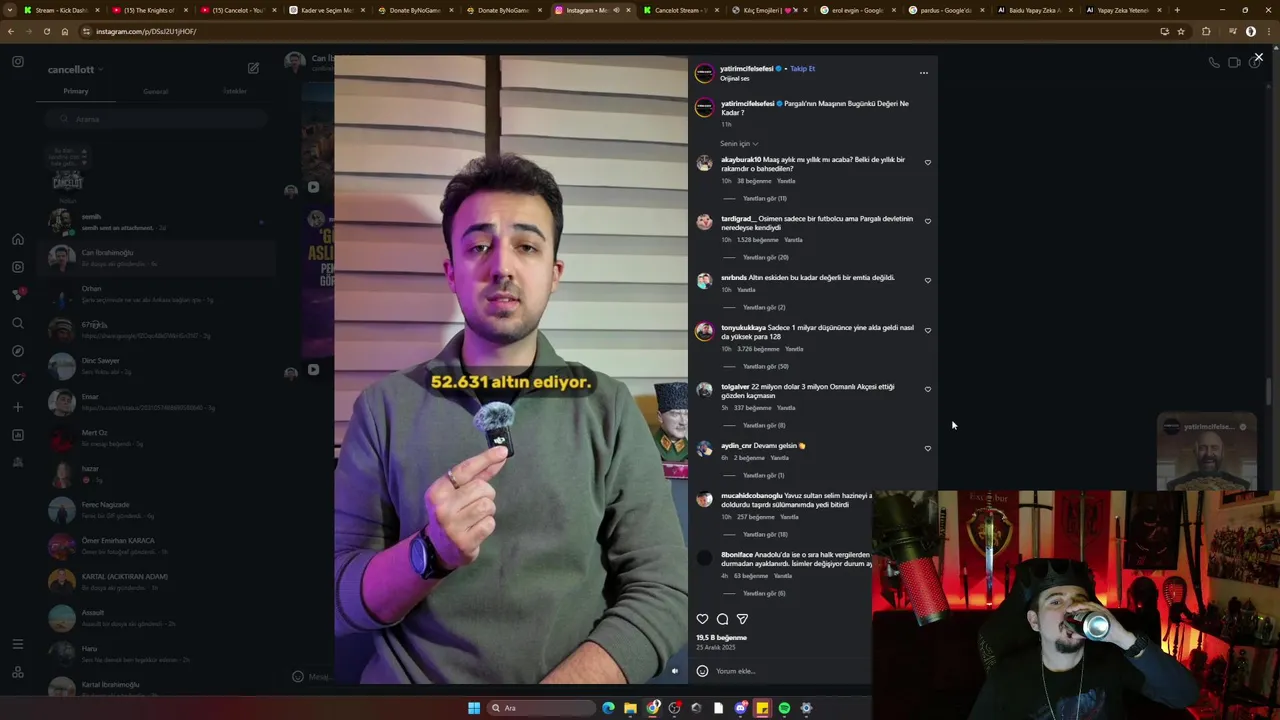This screenshot has width=1280, height=720.
Task: Go back with browser back arrow
Action: (11, 31)
